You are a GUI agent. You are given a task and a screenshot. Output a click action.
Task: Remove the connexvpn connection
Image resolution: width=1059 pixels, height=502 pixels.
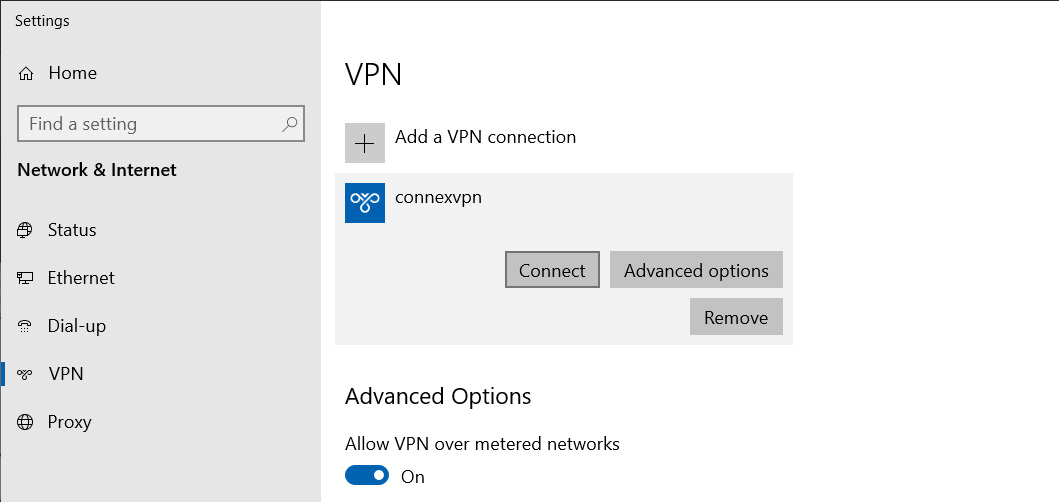pos(736,317)
